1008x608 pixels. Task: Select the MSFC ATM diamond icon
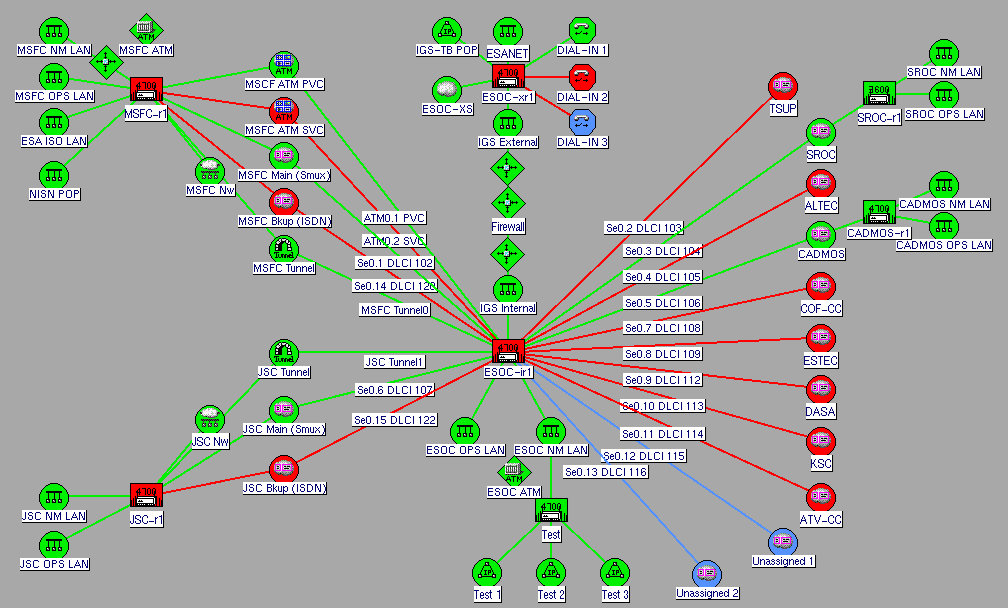(146, 30)
